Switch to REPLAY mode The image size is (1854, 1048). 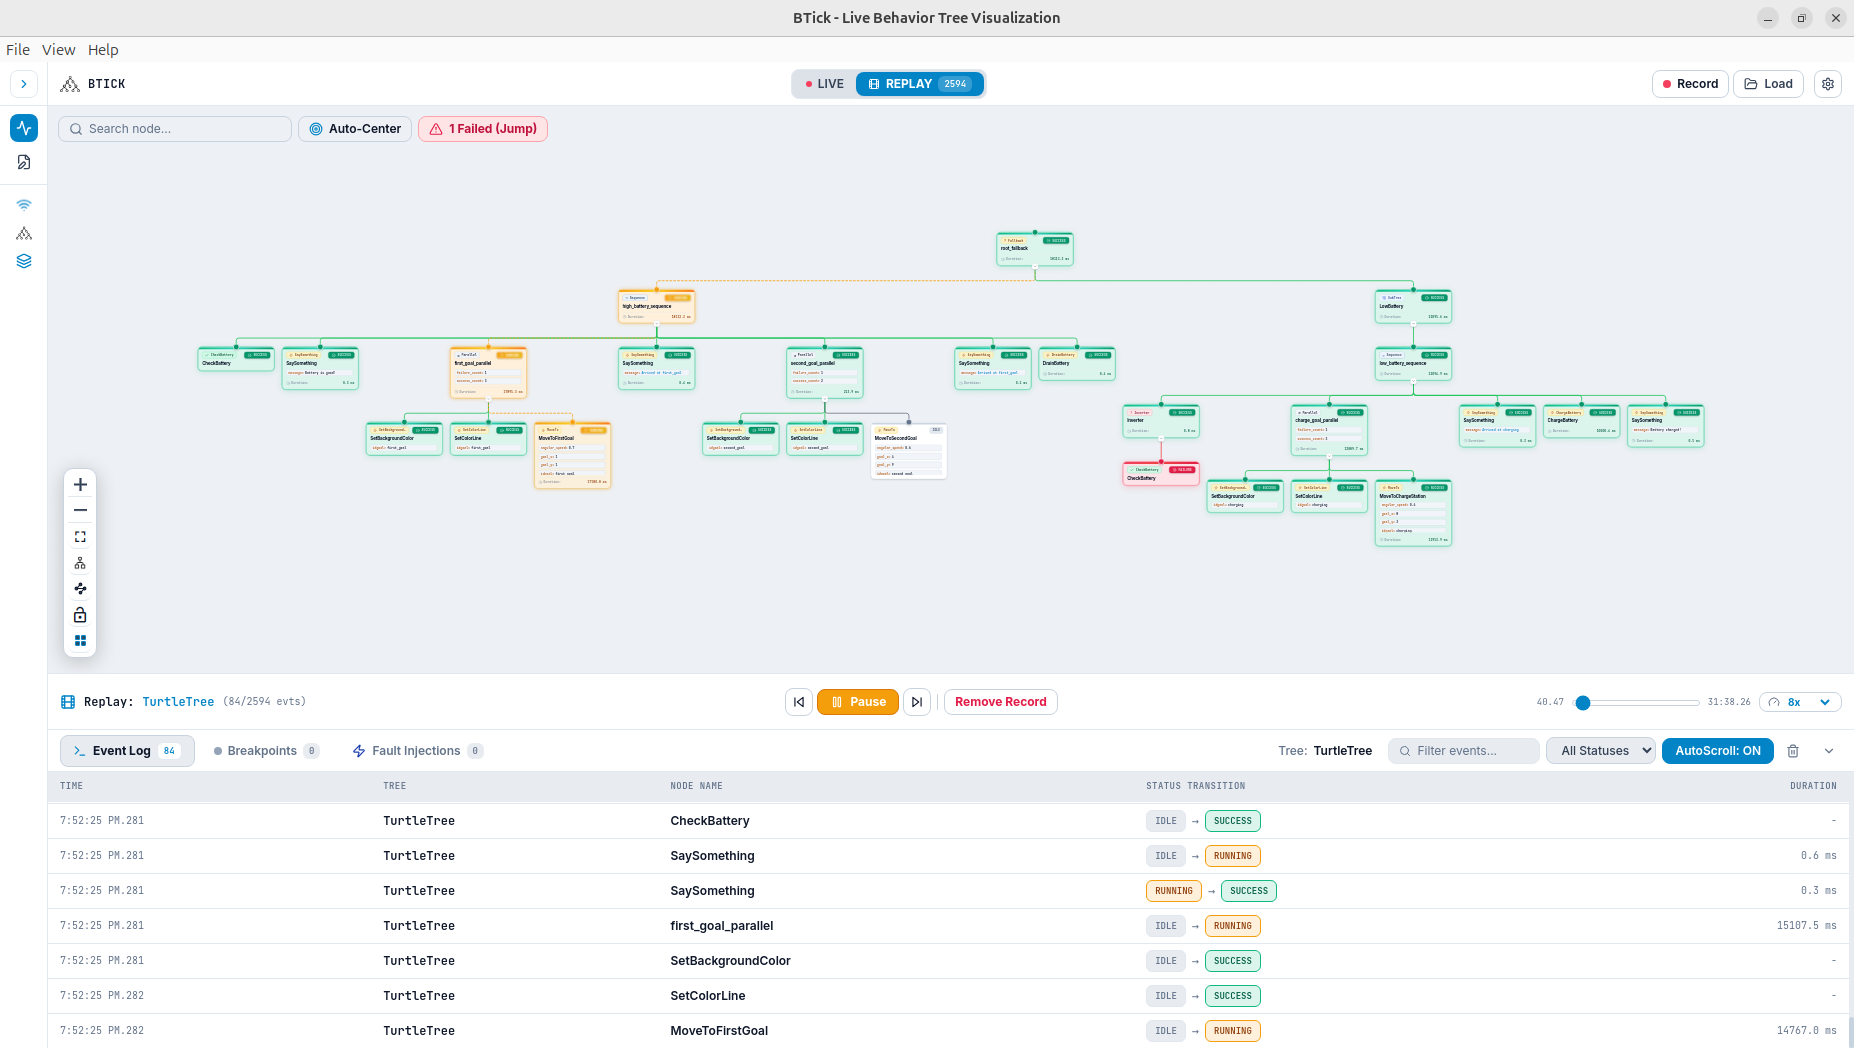pos(919,84)
